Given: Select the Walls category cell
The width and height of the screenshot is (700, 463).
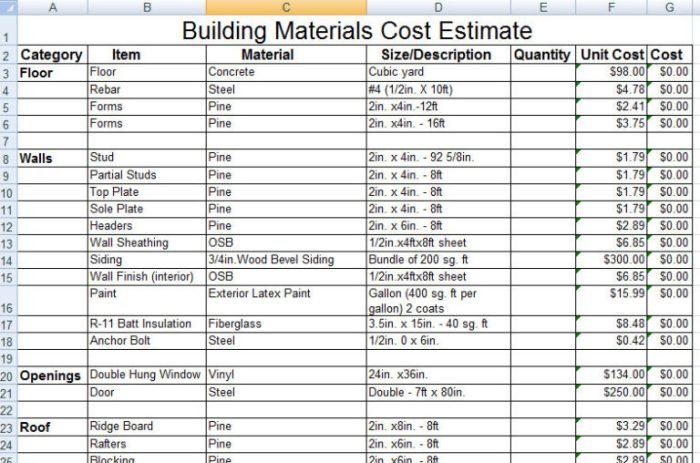Looking at the screenshot, I should tap(53, 158).
